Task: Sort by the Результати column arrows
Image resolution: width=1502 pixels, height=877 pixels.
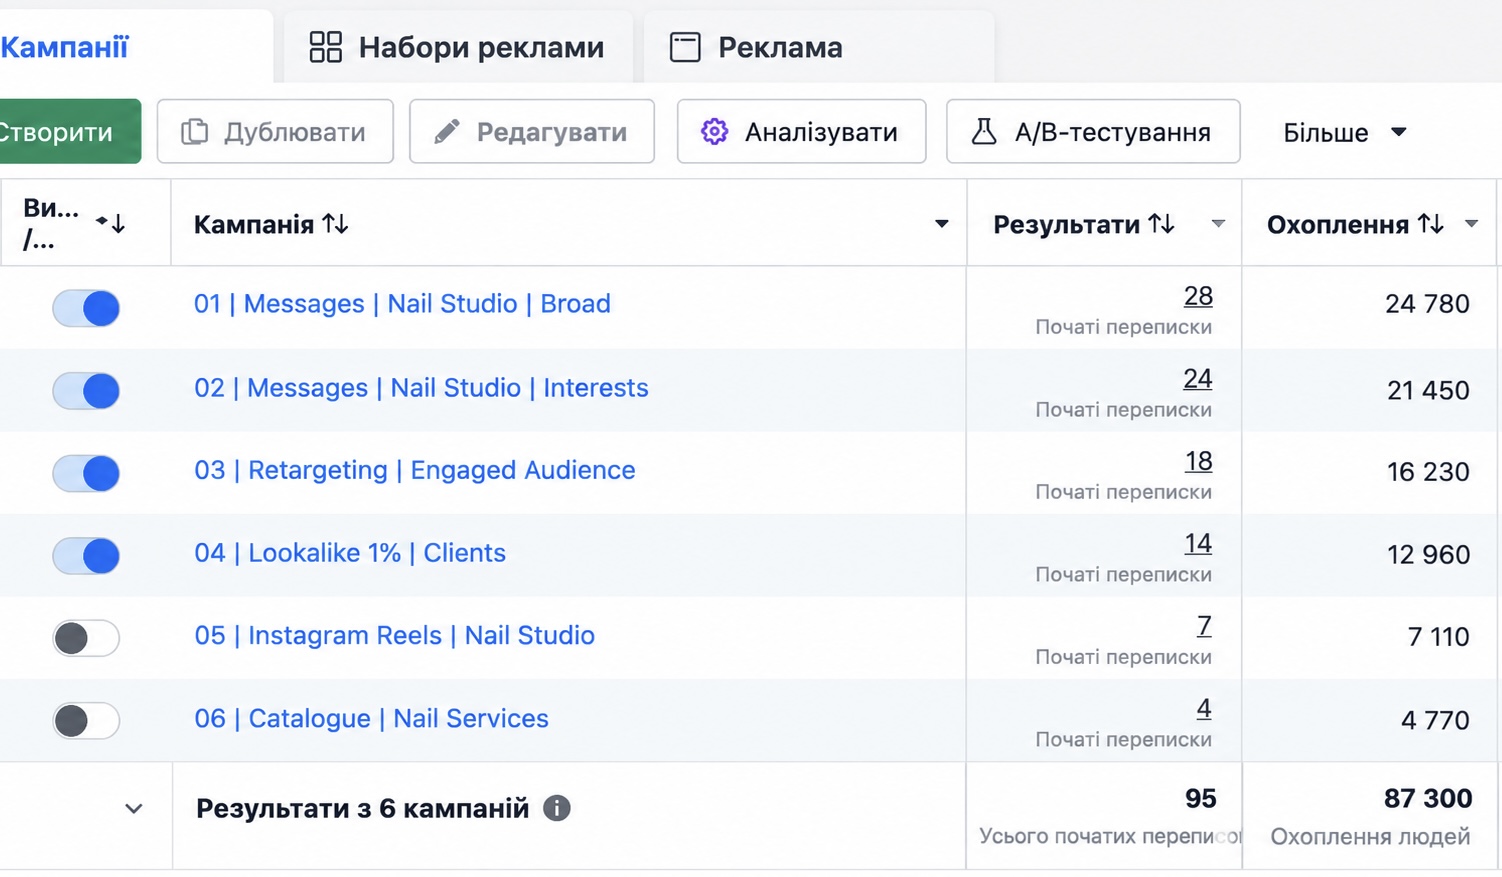Action: click(x=1161, y=224)
